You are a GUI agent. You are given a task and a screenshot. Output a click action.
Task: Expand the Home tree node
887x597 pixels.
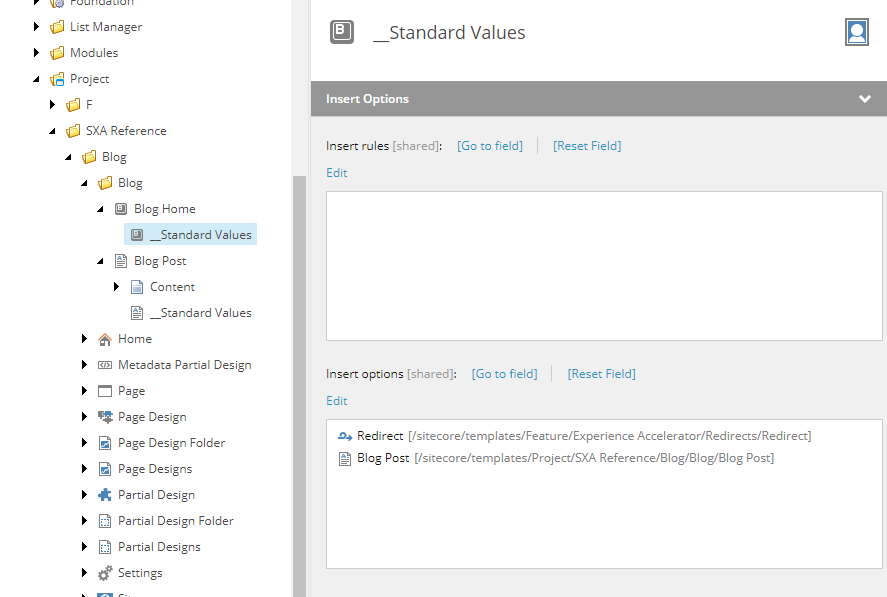pos(84,339)
